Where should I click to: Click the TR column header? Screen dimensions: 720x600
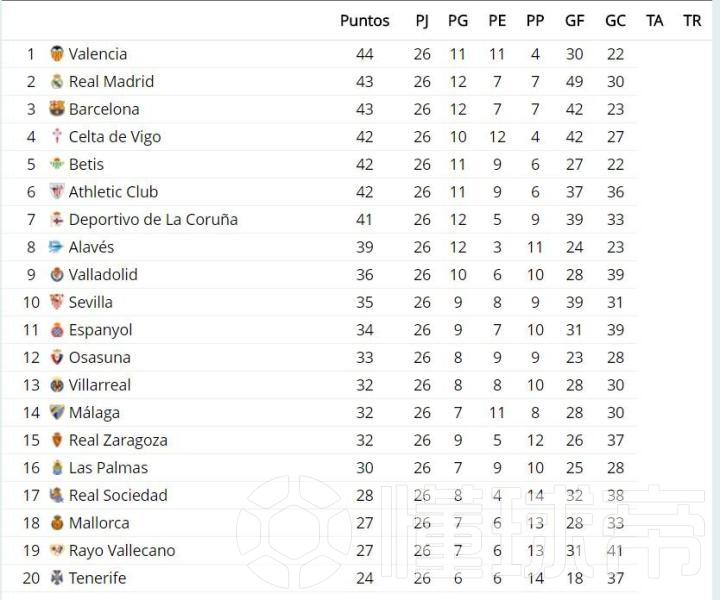(x=692, y=21)
